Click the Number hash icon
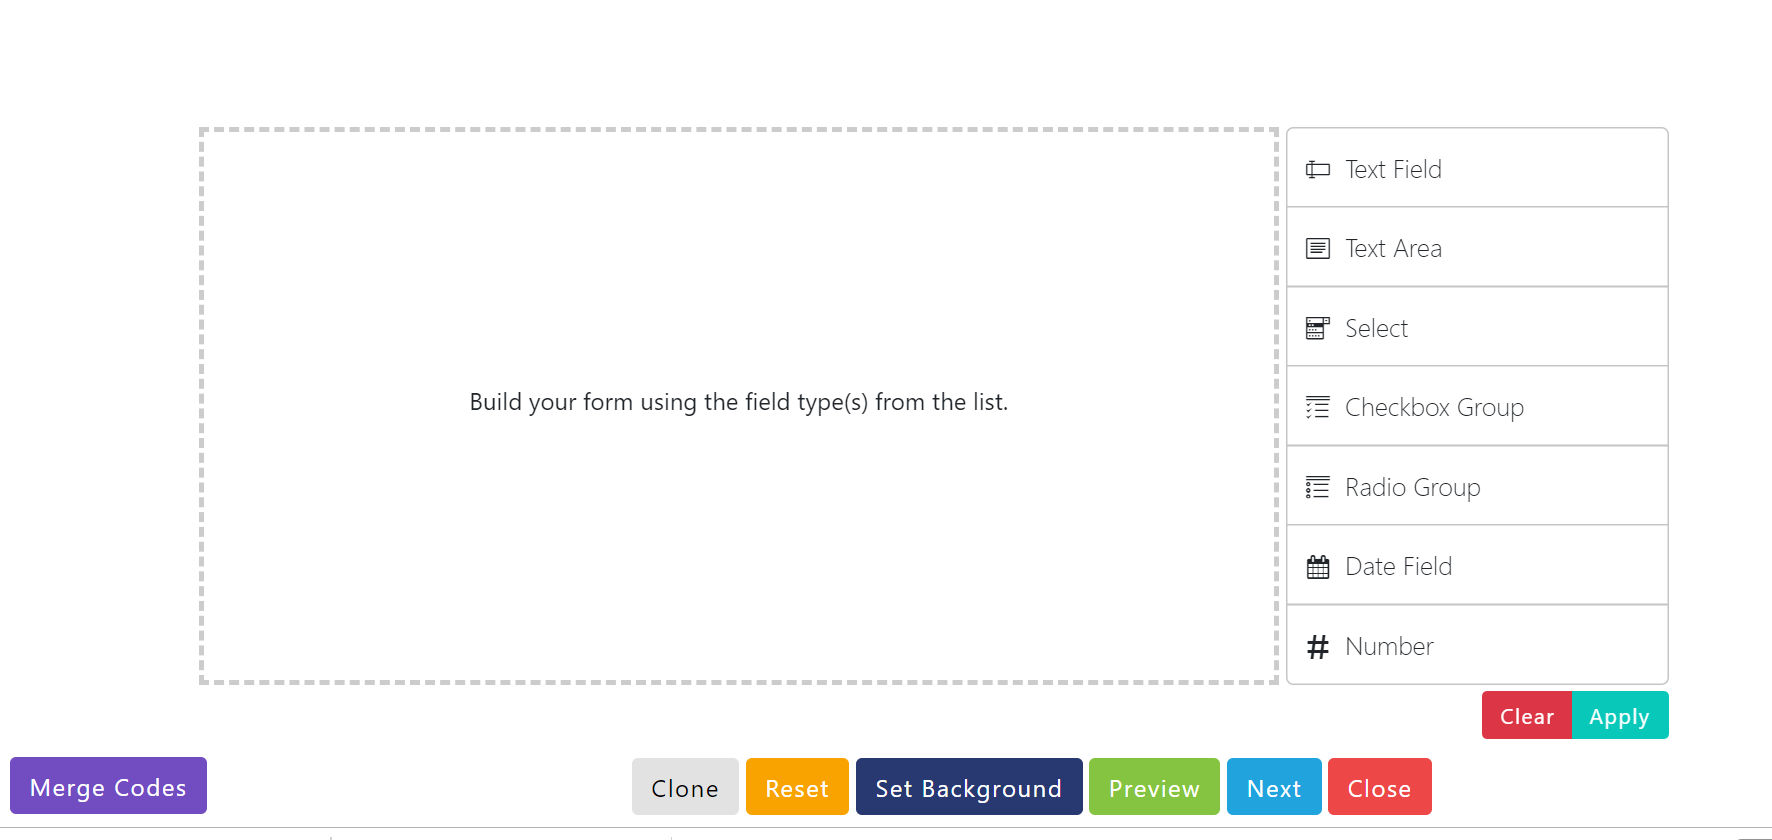Screen dimensions: 1772x840 pos(1318,647)
